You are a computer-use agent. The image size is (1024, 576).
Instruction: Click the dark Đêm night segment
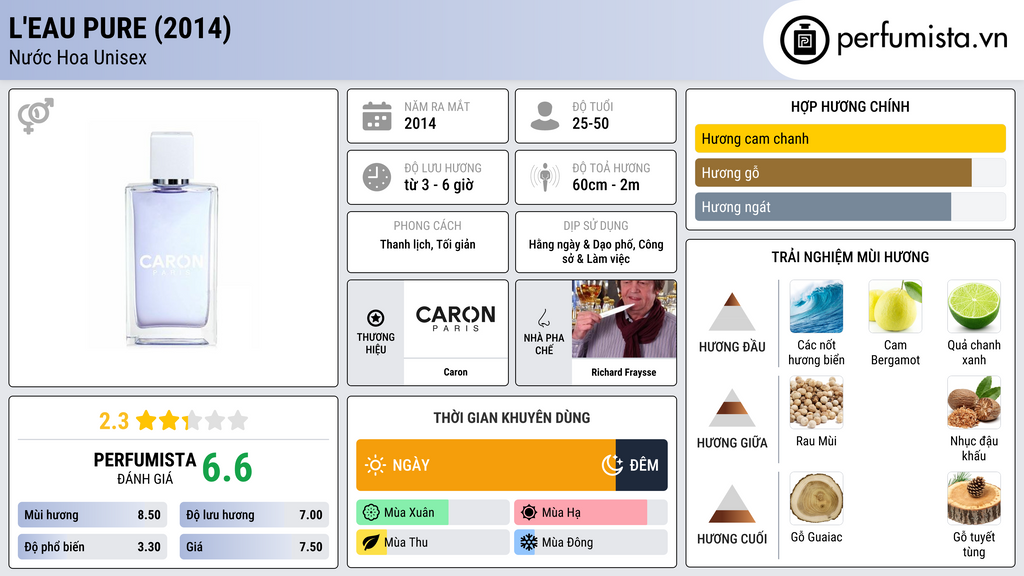pyautogui.click(x=641, y=465)
